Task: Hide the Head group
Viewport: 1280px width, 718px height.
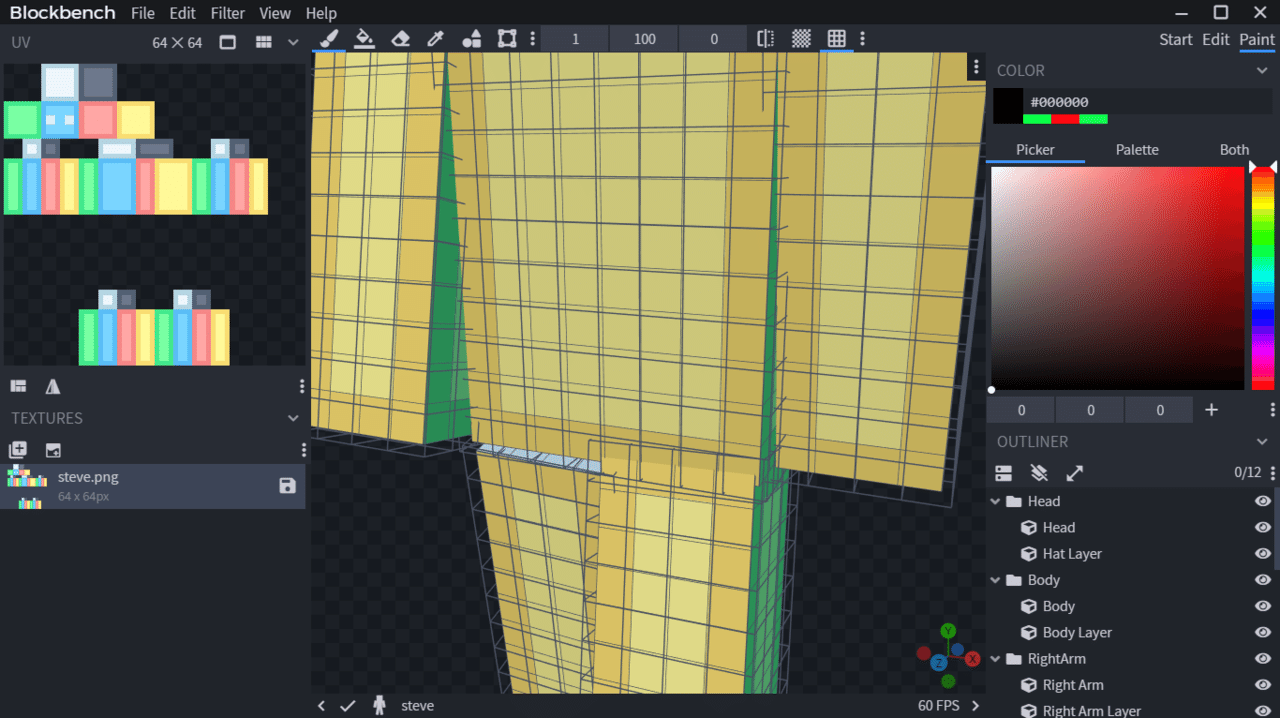Action: [1262, 501]
